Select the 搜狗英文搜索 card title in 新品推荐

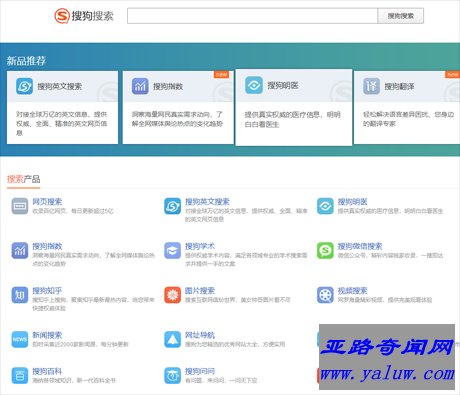tap(60, 87)
